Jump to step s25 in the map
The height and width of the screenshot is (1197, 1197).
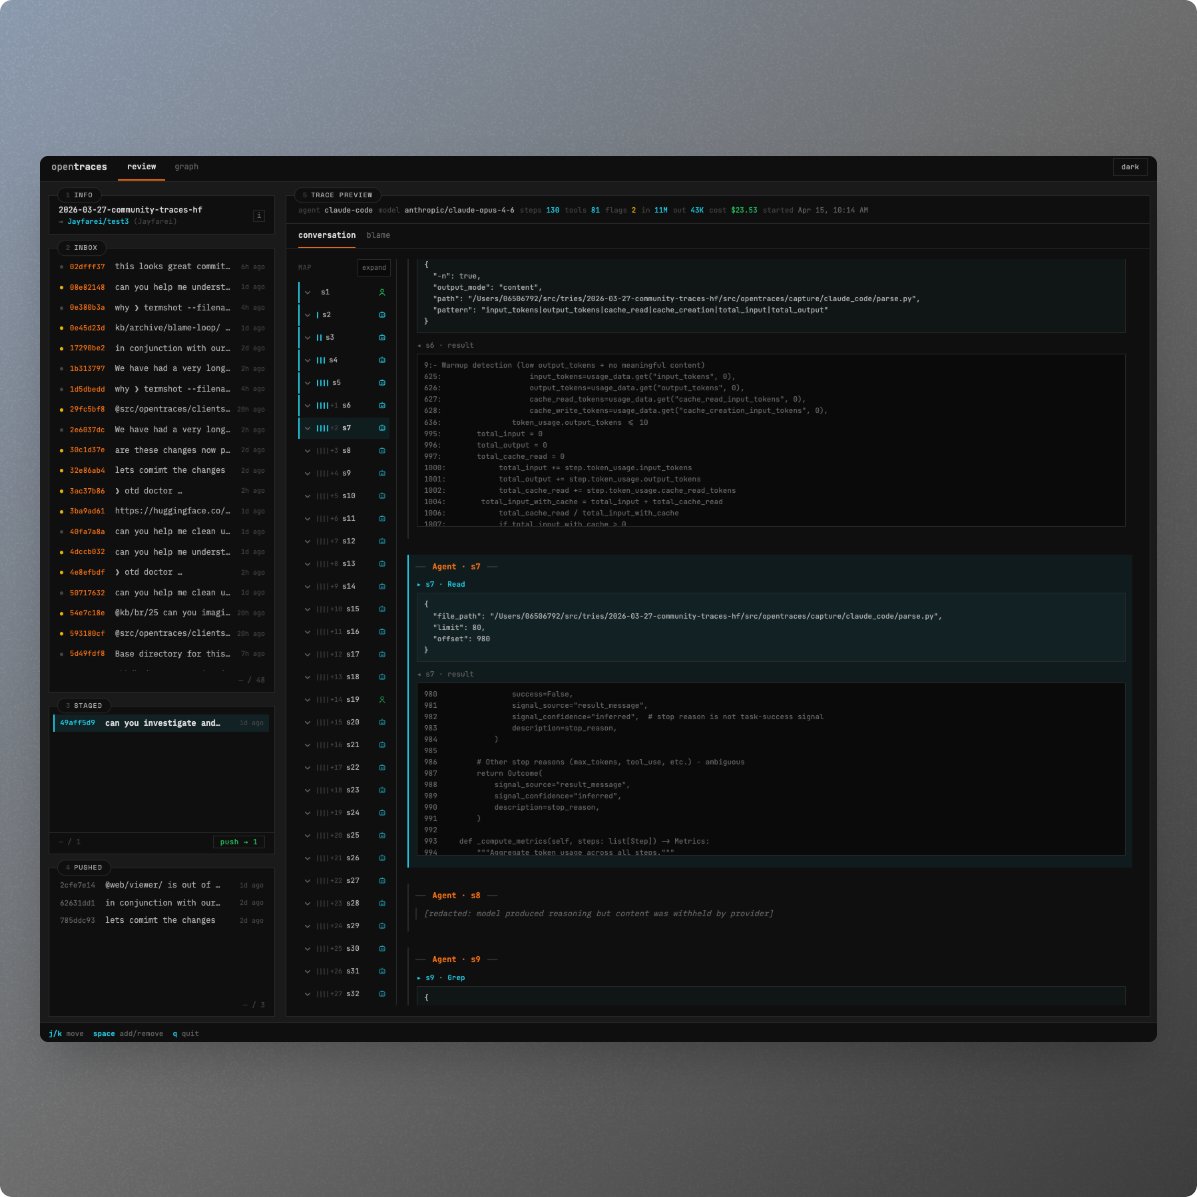[x=344, y=836]
